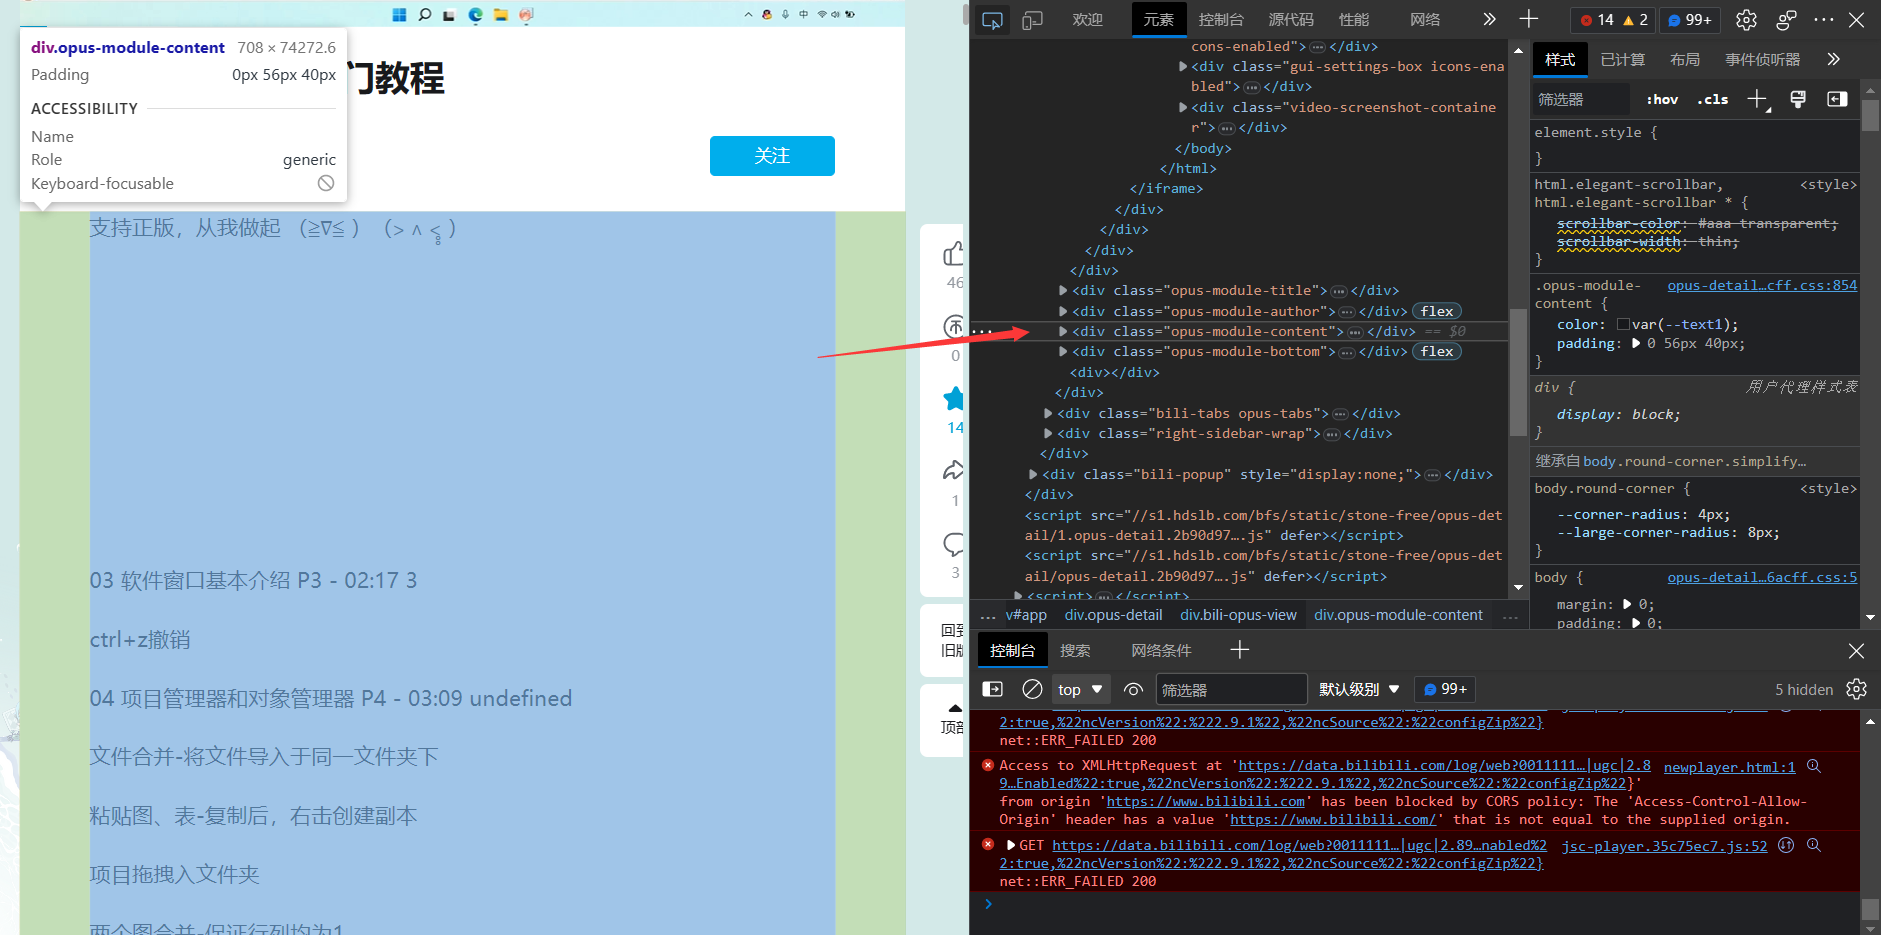Show more styles pane tabs chevron
This screenshot has width=1881, height=935.
coord(1833,60)
